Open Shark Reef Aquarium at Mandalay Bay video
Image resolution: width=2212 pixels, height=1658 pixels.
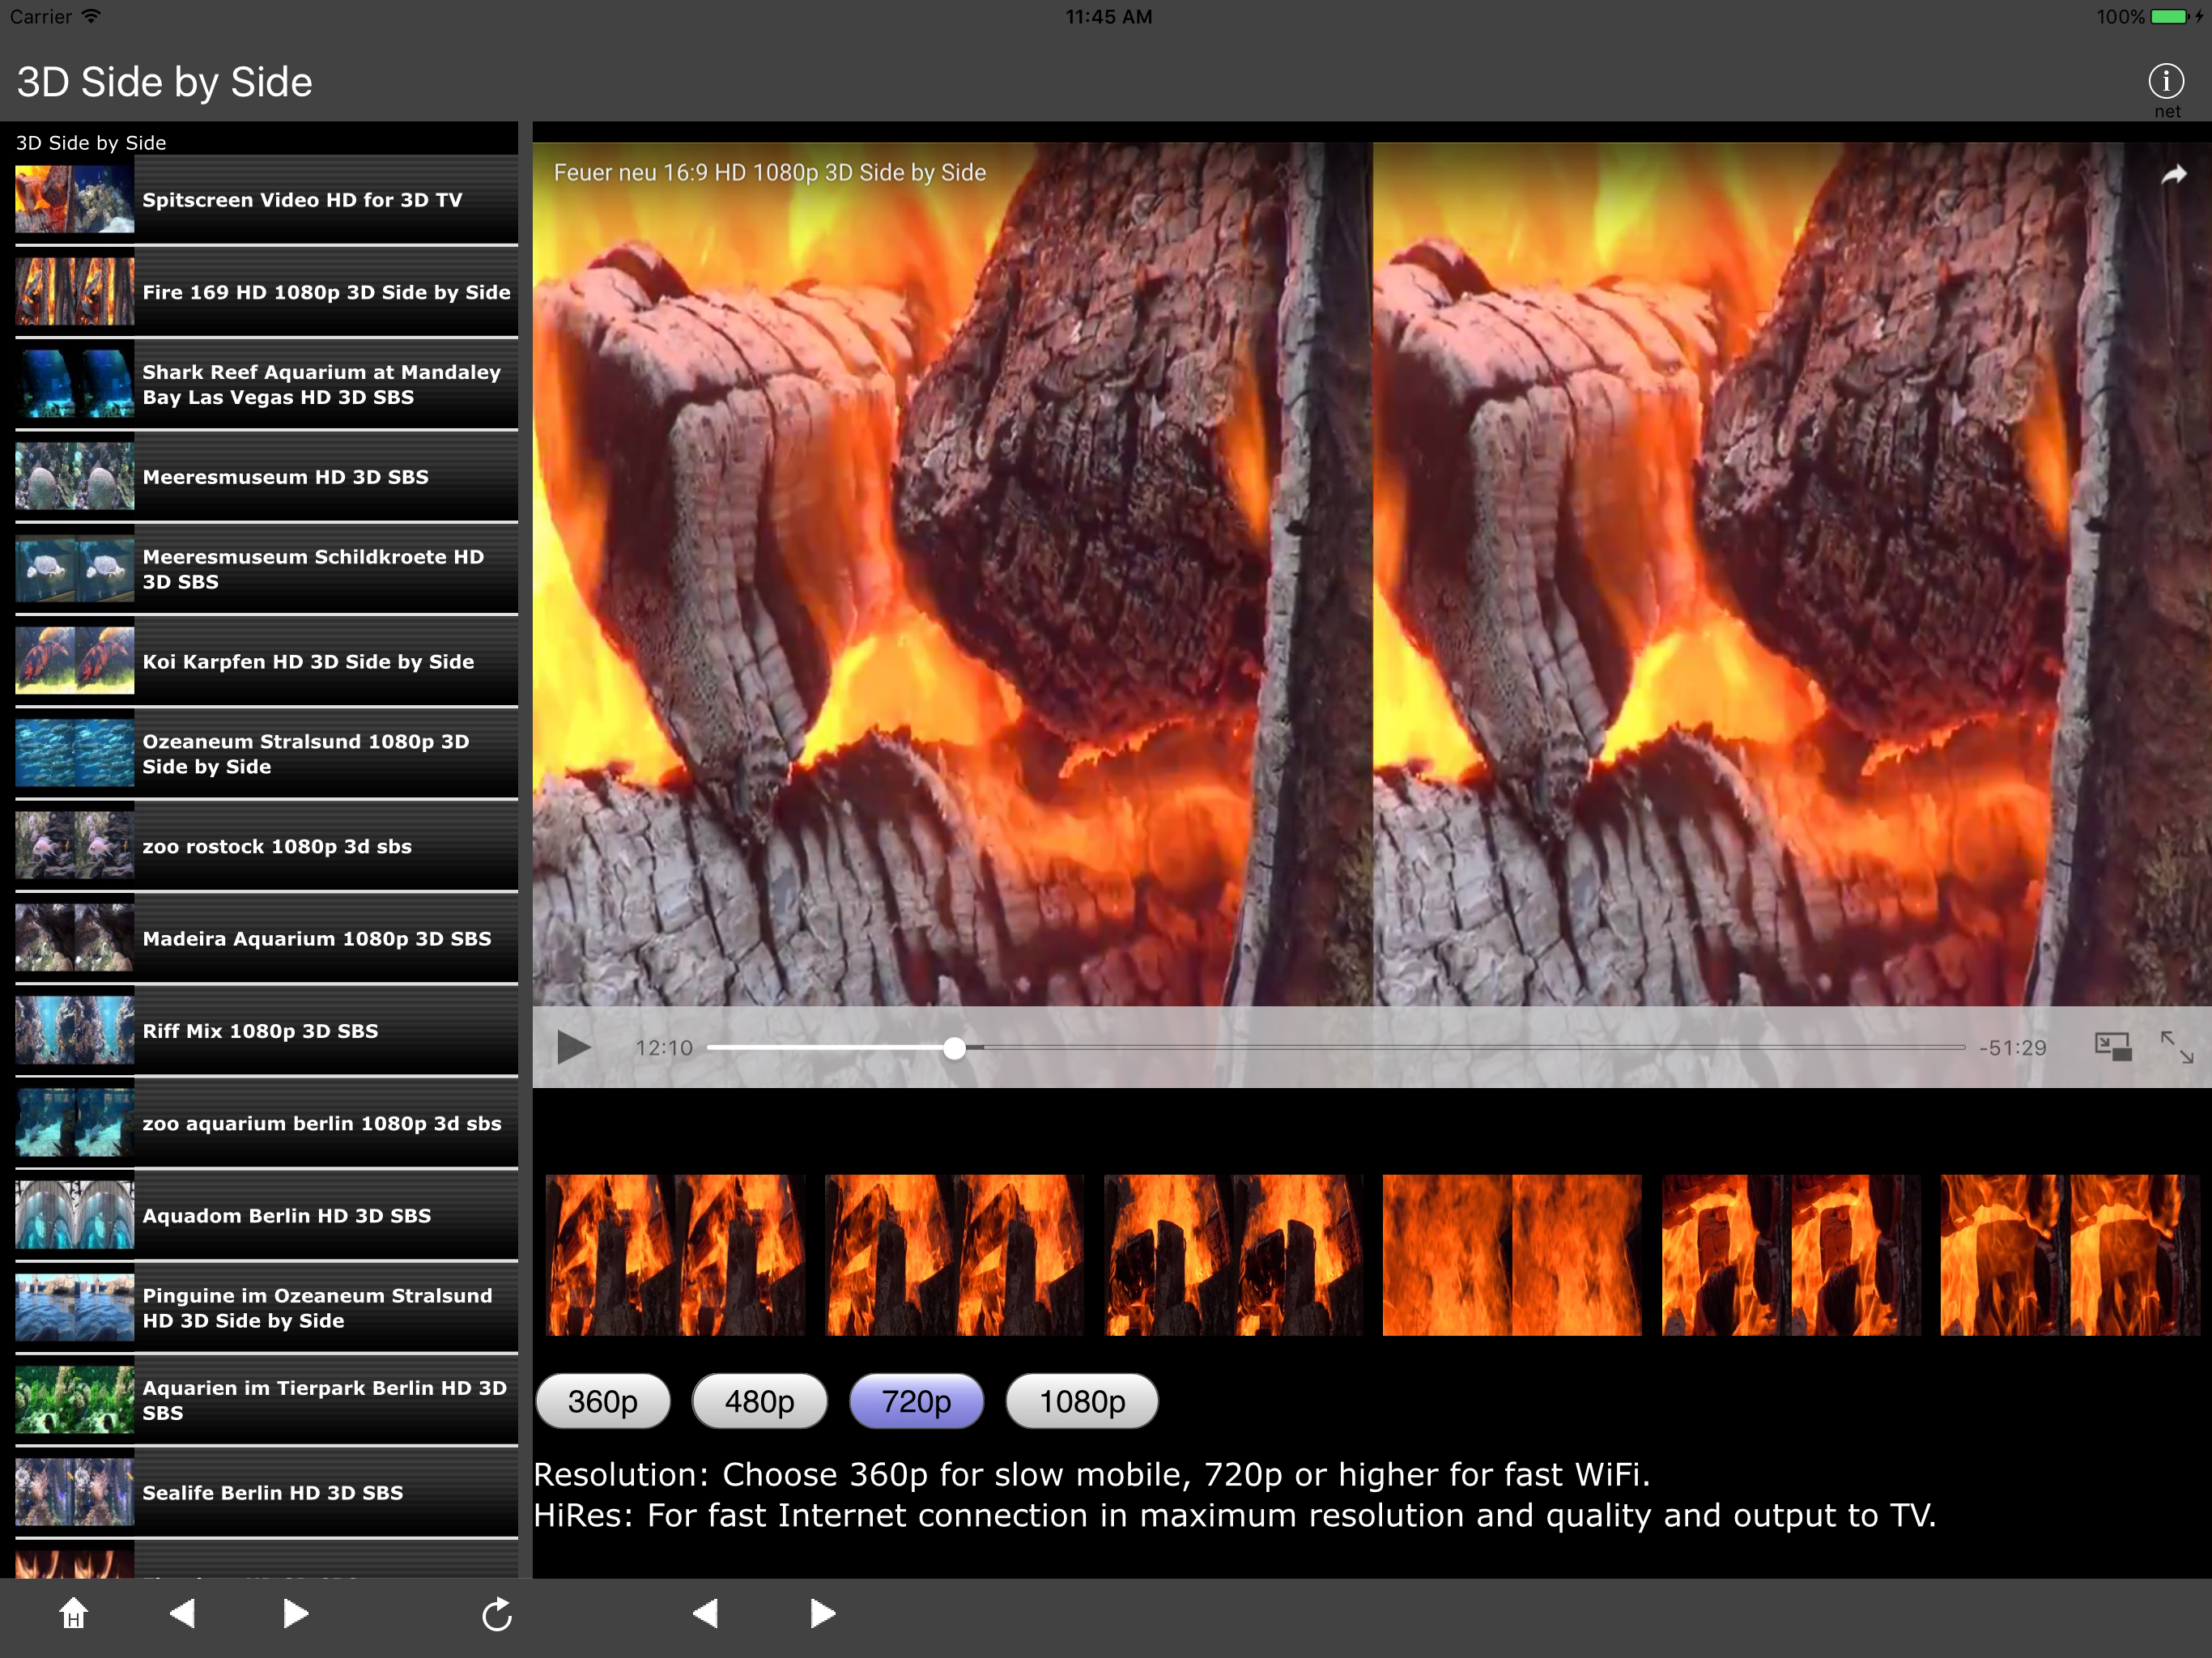pos(320,384)
